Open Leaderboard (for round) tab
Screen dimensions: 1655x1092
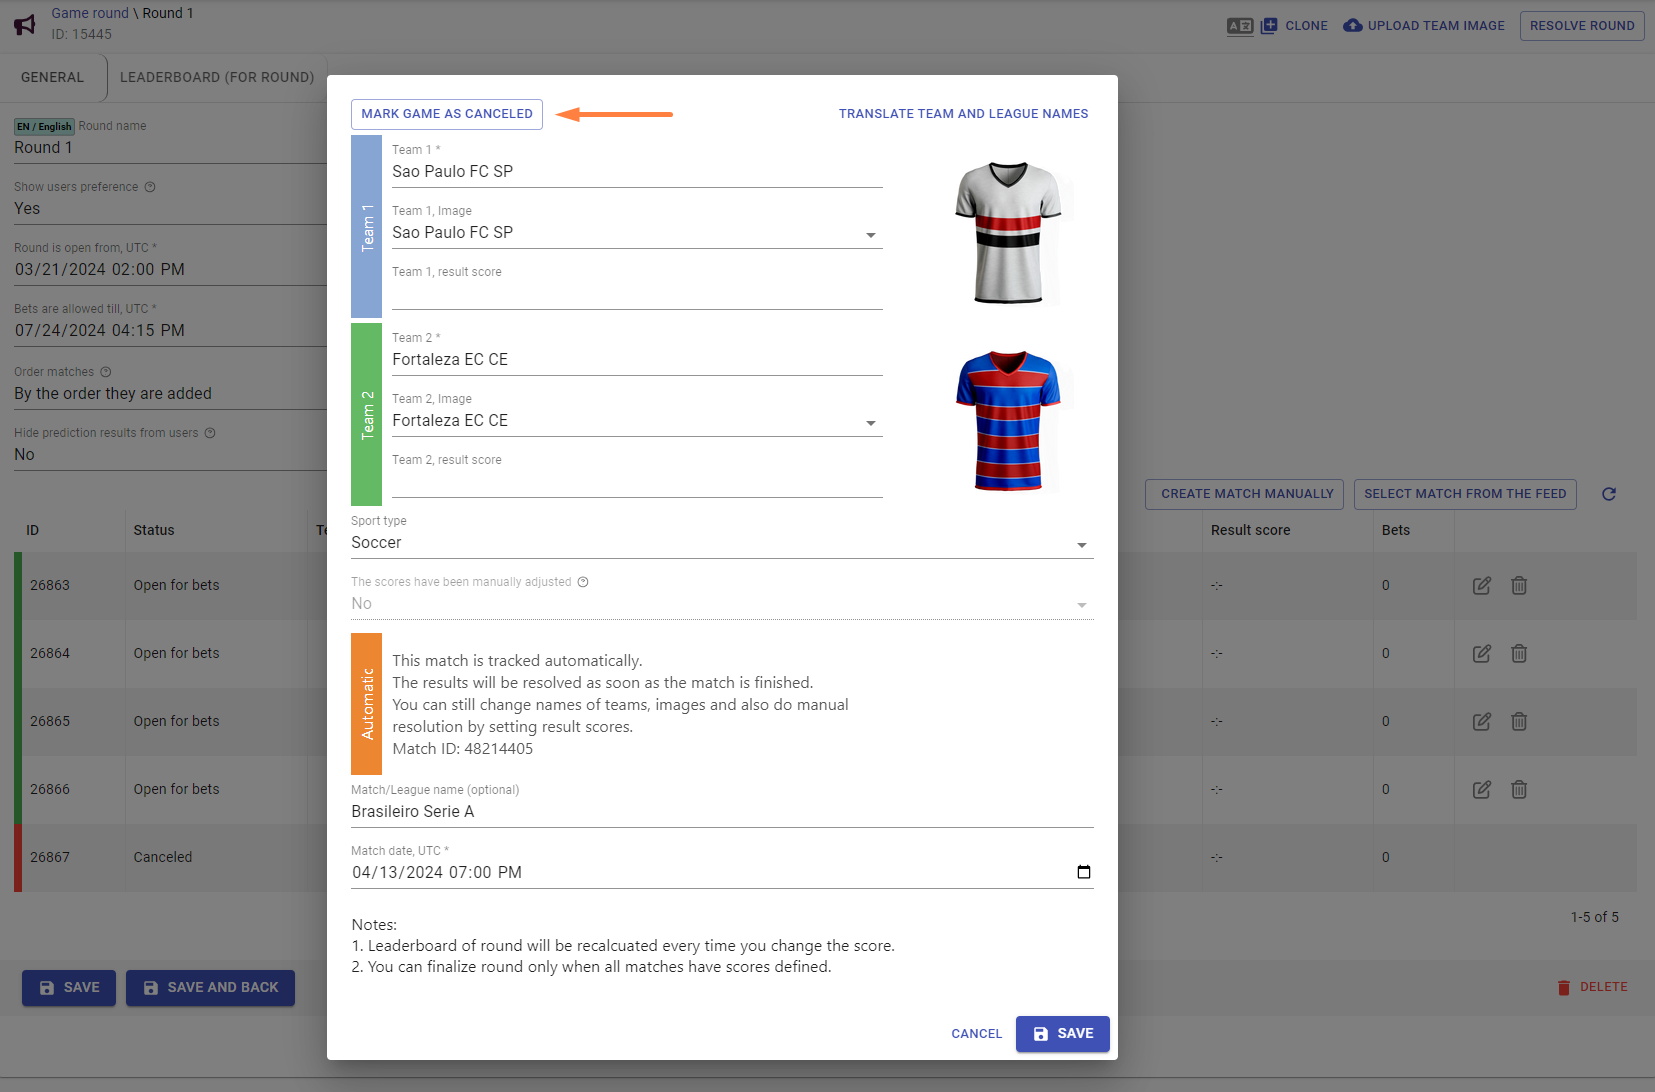pos(217,78)
